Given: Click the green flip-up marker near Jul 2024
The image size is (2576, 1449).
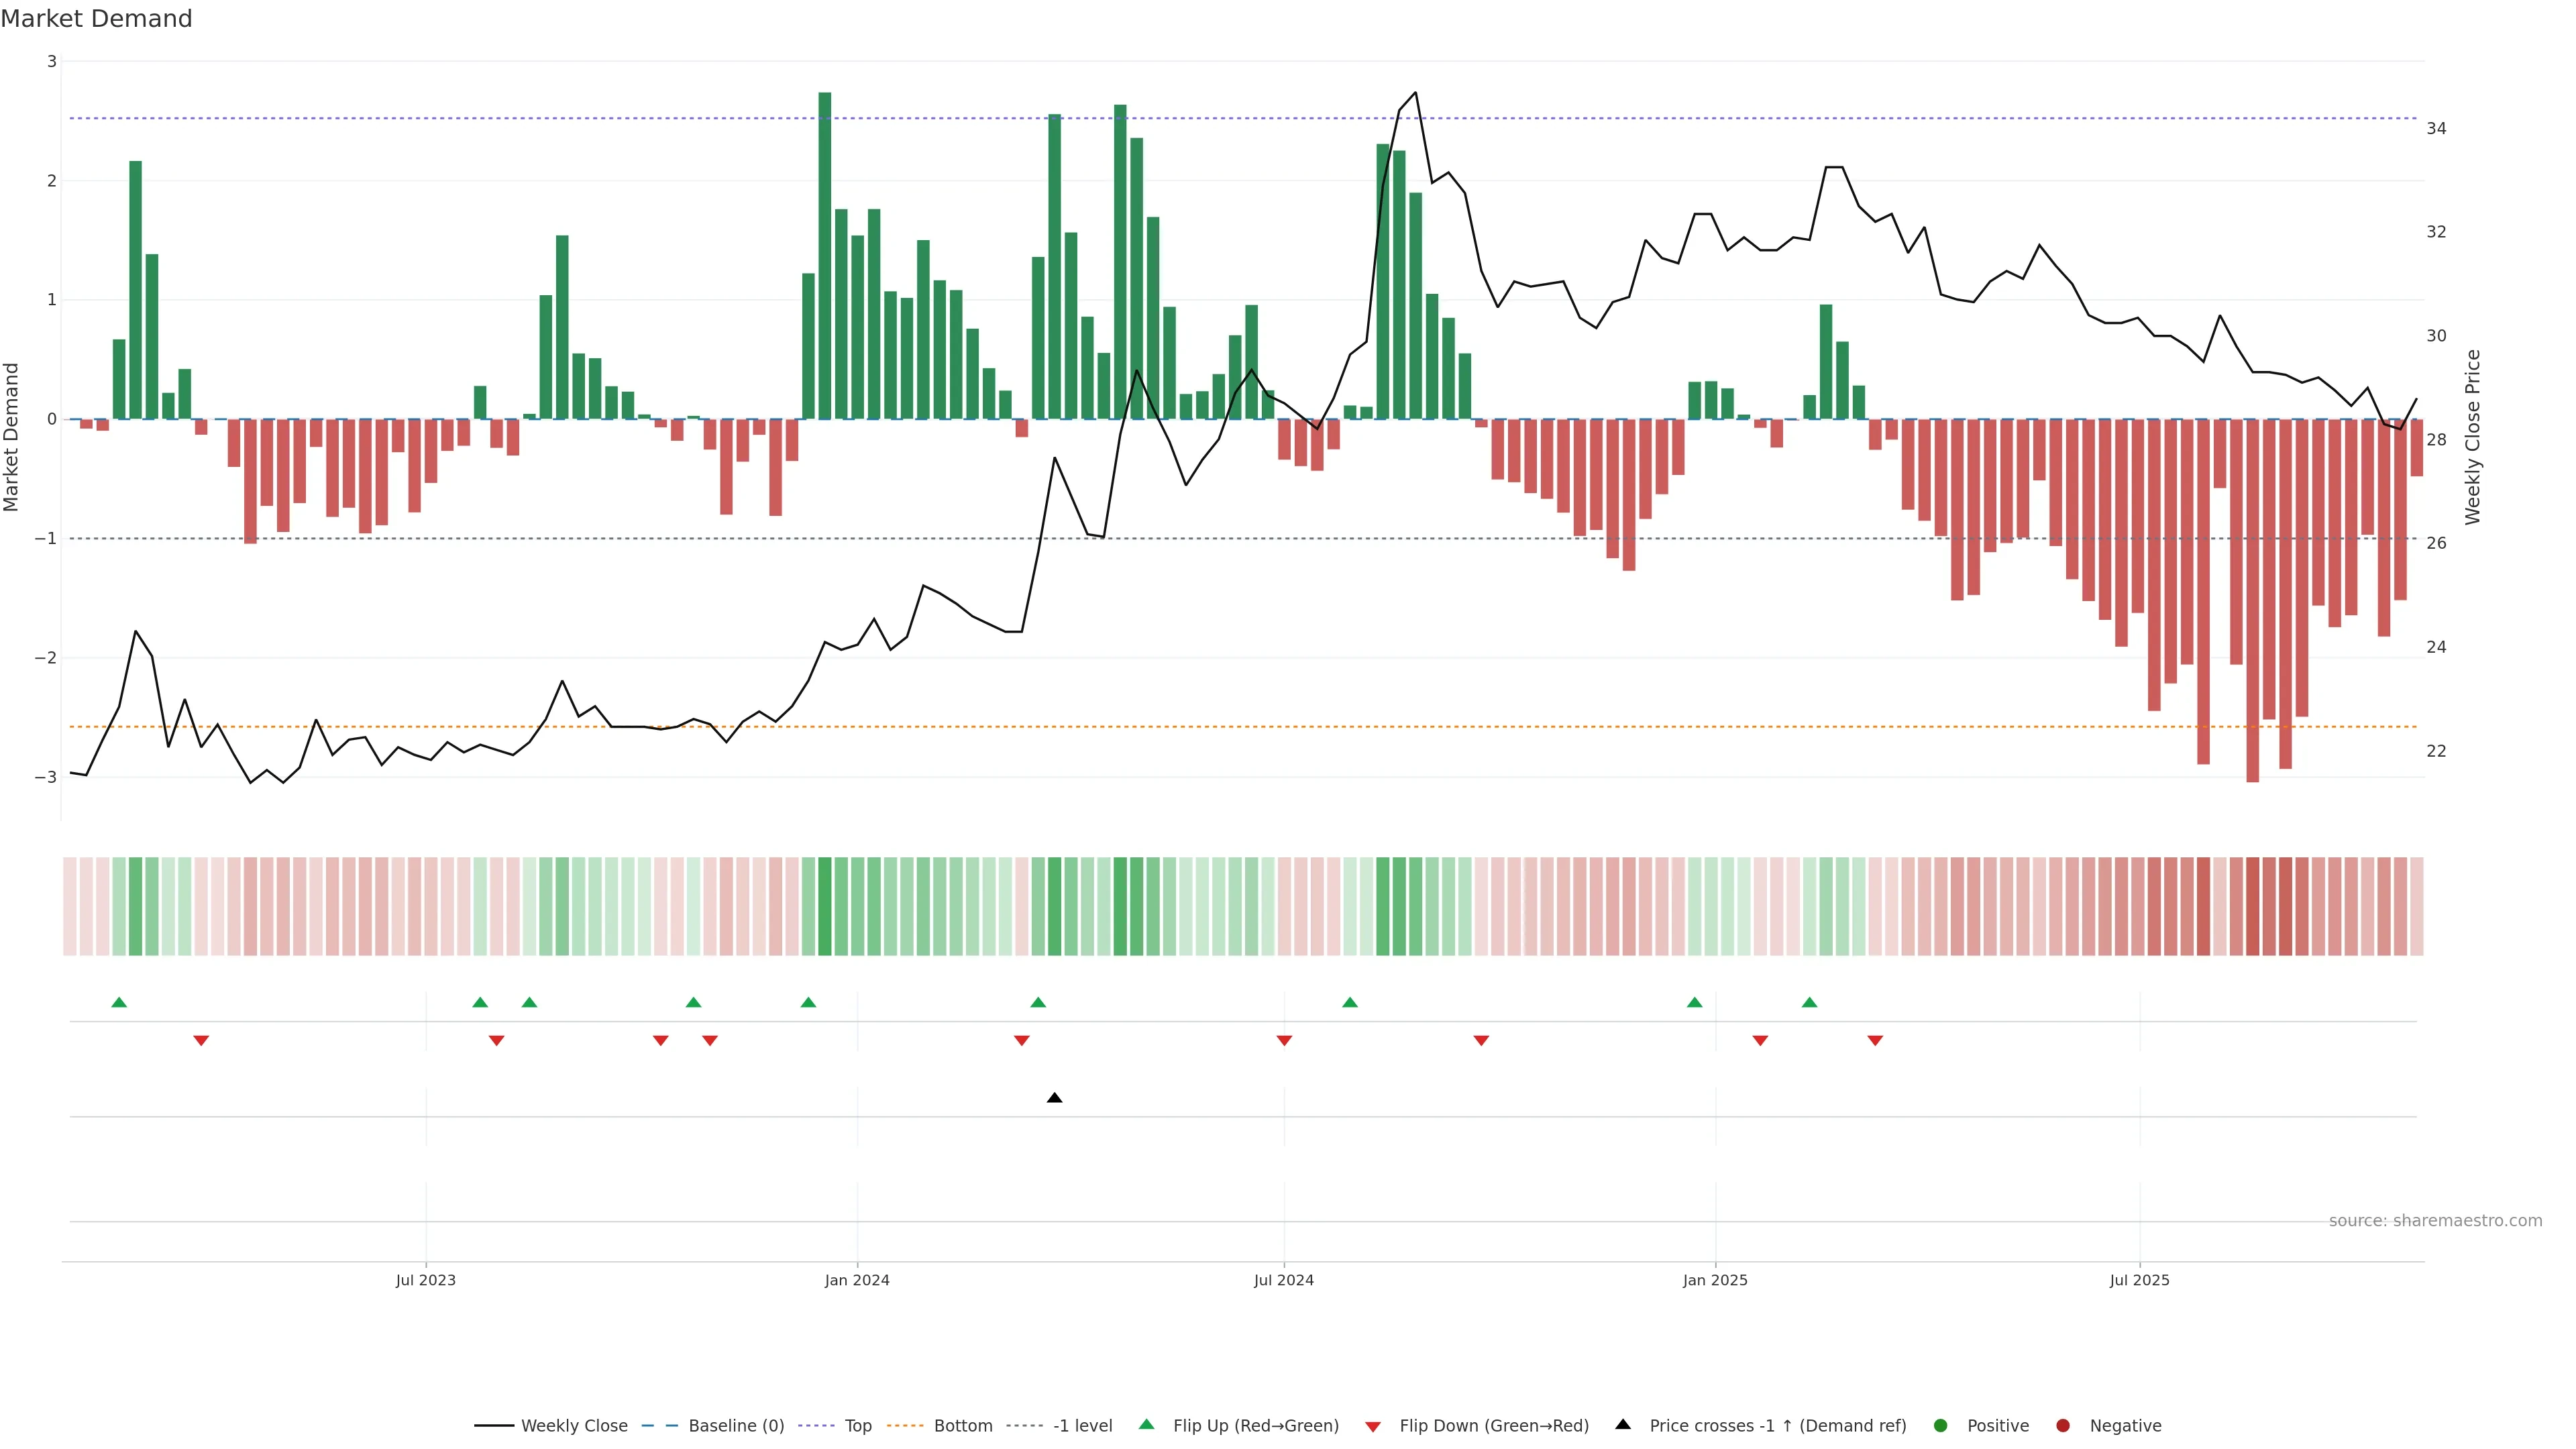Looking at the screenshot, I should coord(1350,1002).
